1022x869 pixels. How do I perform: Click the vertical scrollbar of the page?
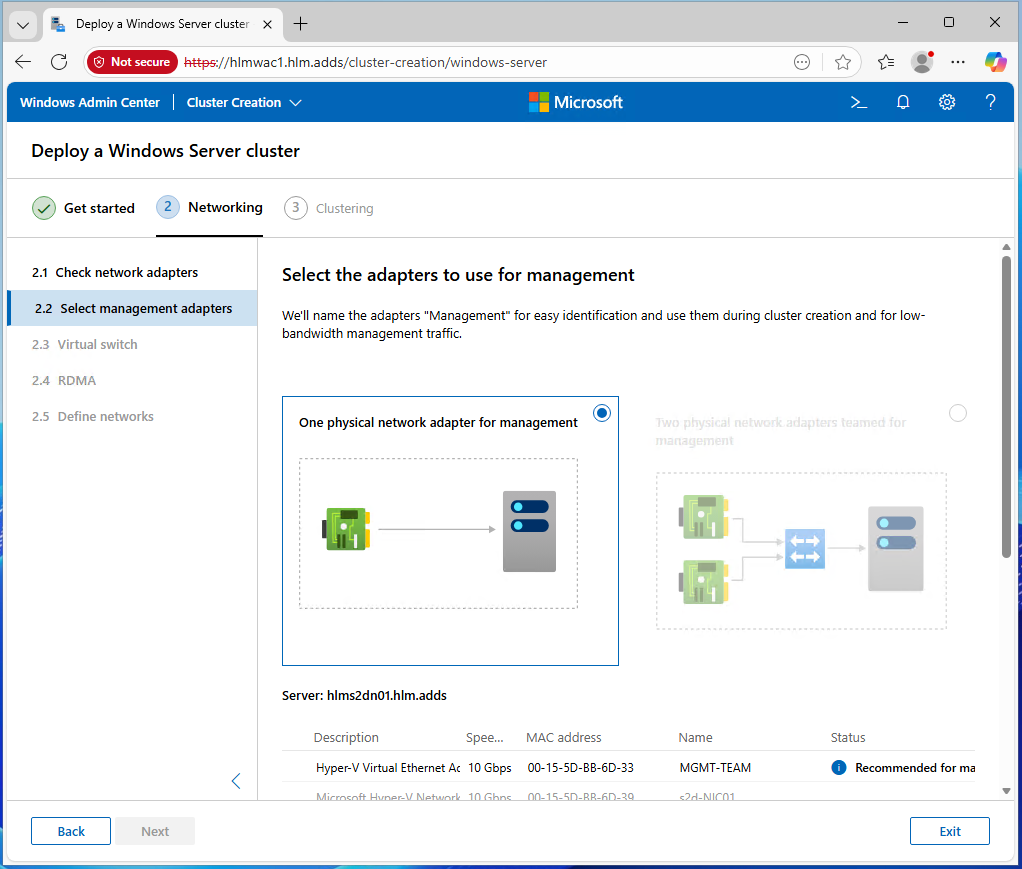[x=1006, y=406]
